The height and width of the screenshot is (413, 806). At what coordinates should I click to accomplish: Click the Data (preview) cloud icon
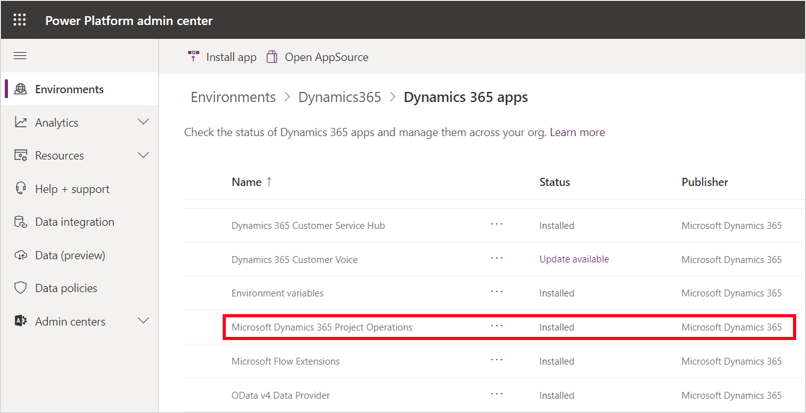(21, 255)
